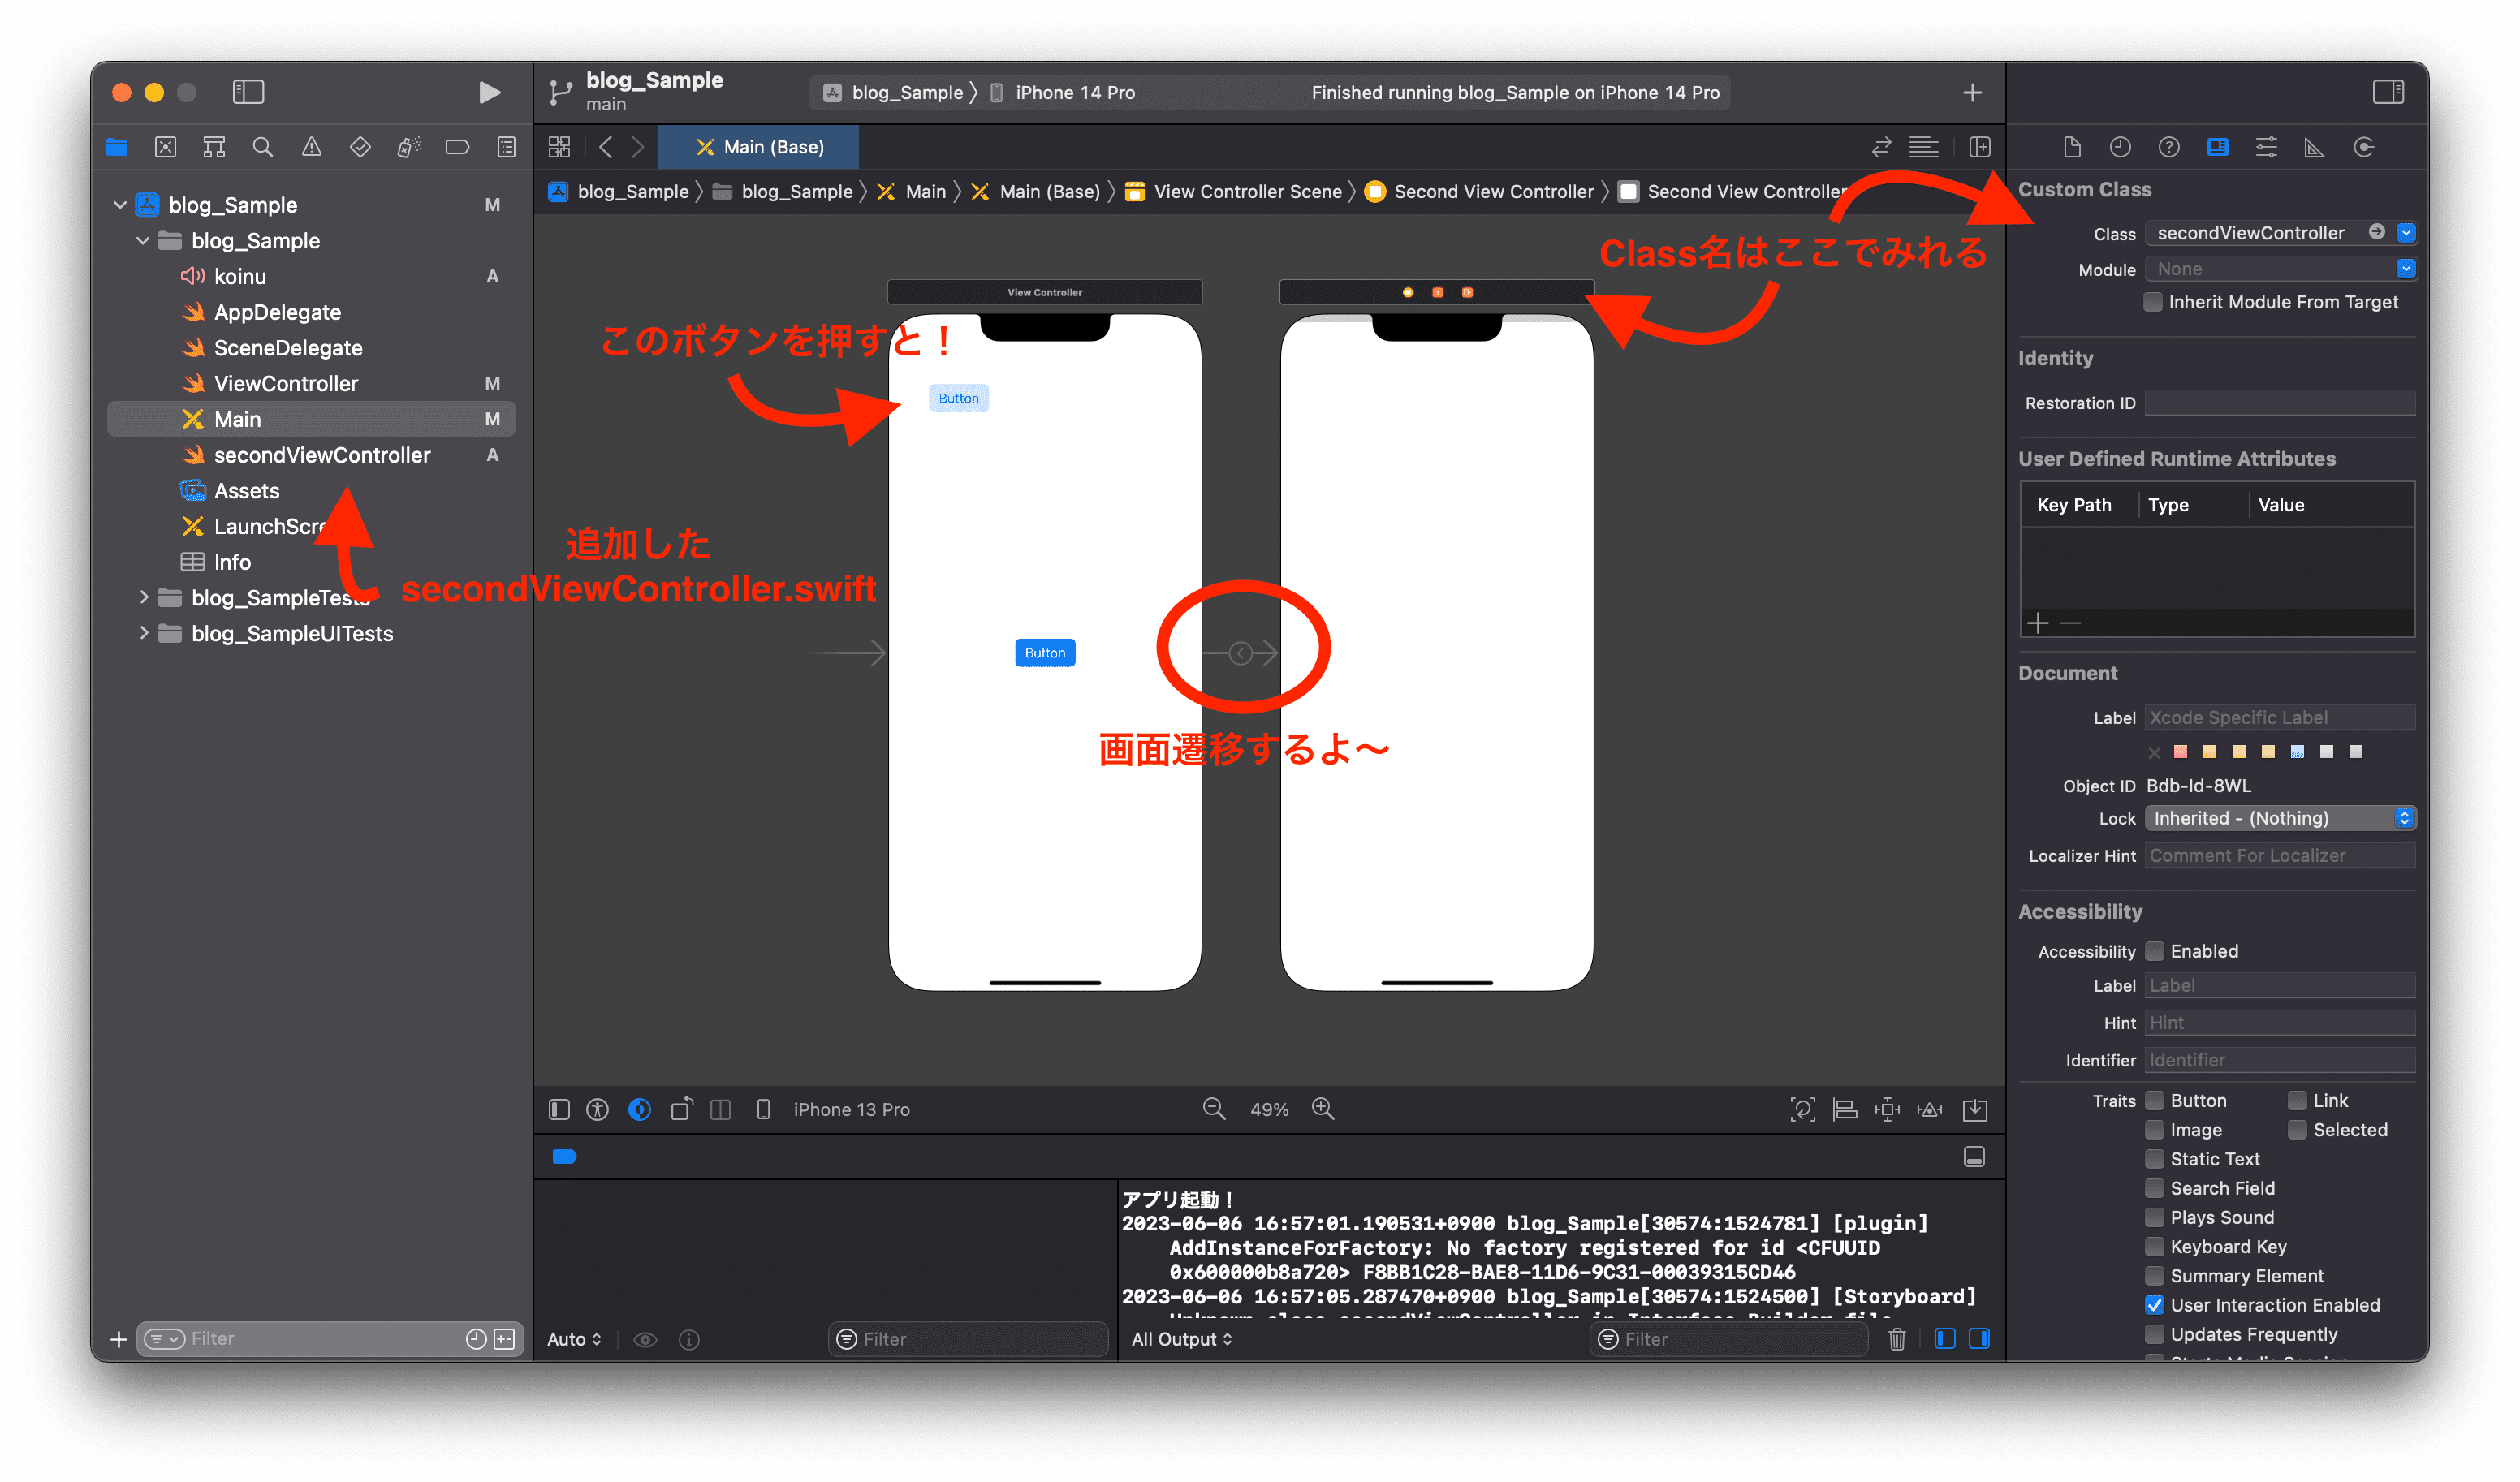
Task: Open the Lock Inherited popup
Action: click(x=2280, y=818)
